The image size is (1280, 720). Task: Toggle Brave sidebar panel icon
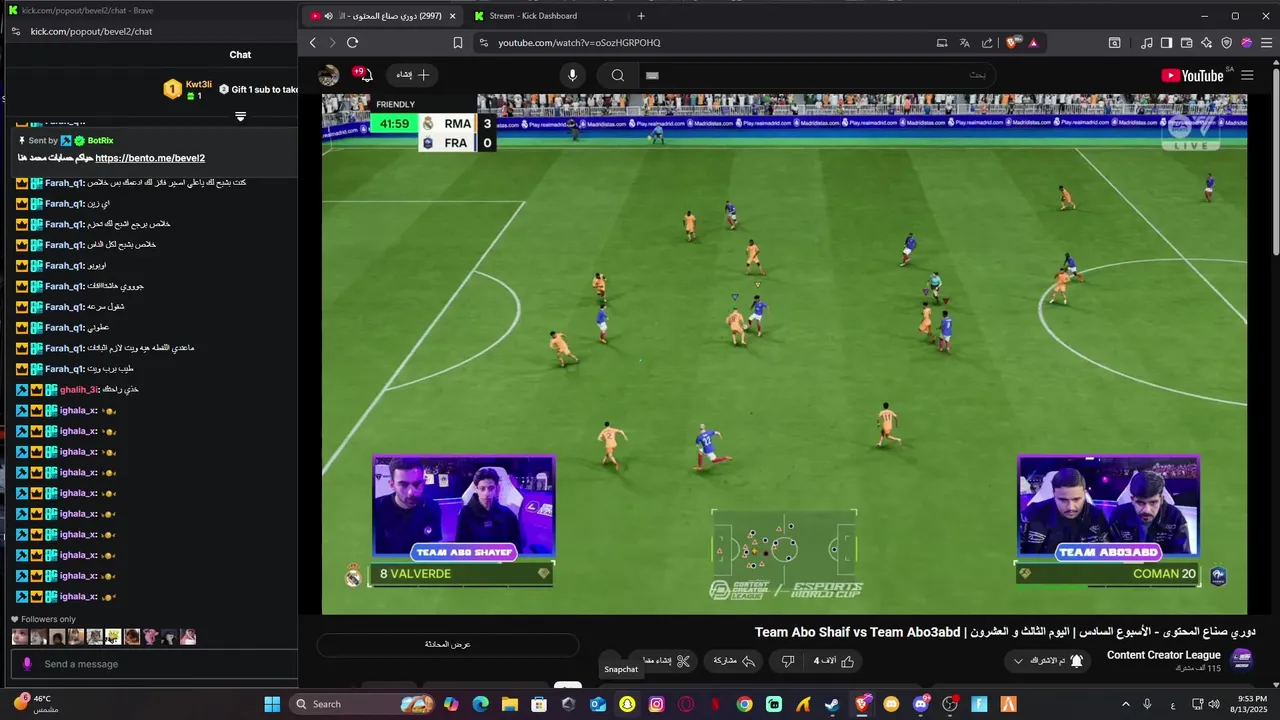[x=1167, y=43]
